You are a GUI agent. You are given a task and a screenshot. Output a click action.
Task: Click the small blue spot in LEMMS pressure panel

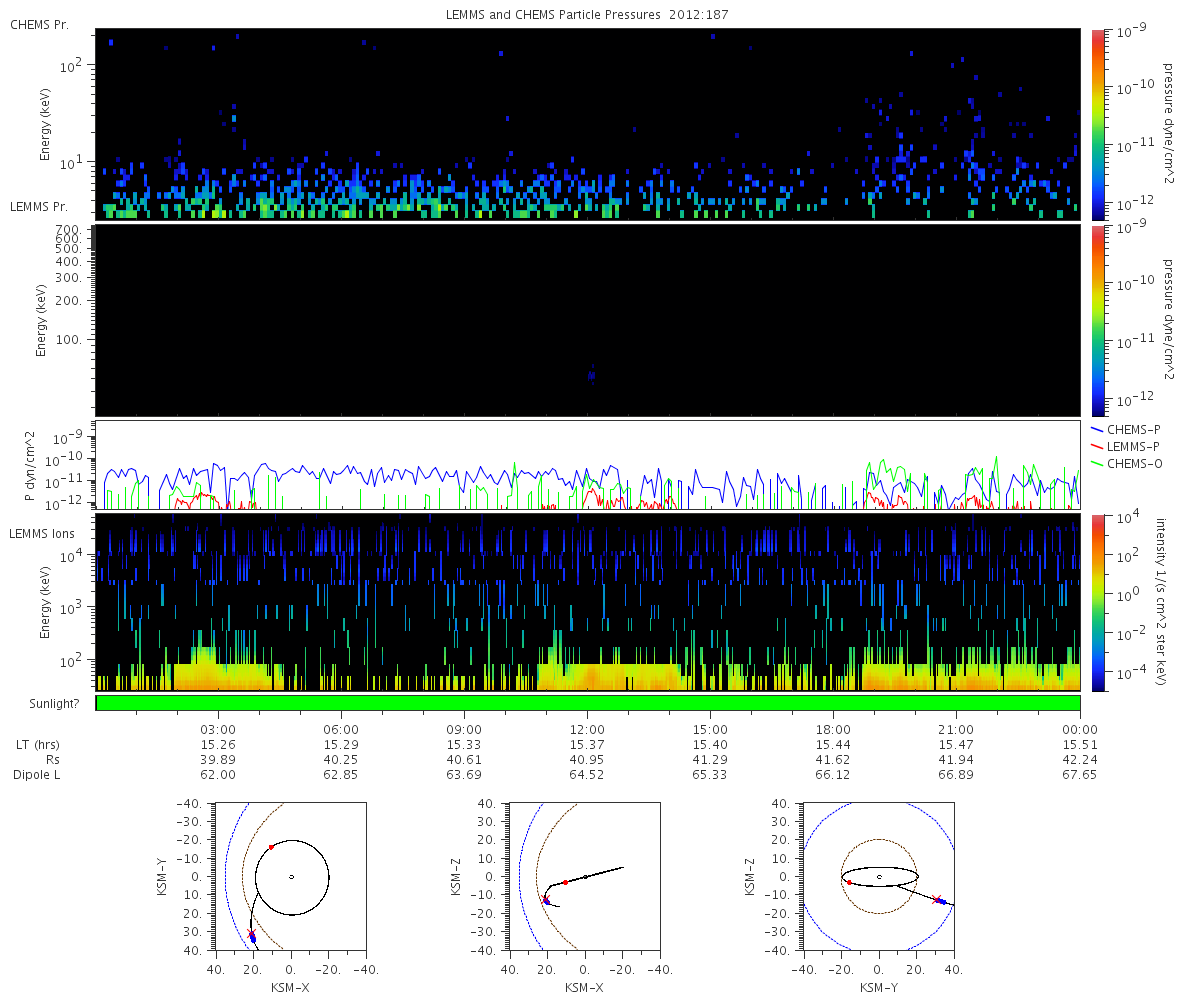pos(592,375)
